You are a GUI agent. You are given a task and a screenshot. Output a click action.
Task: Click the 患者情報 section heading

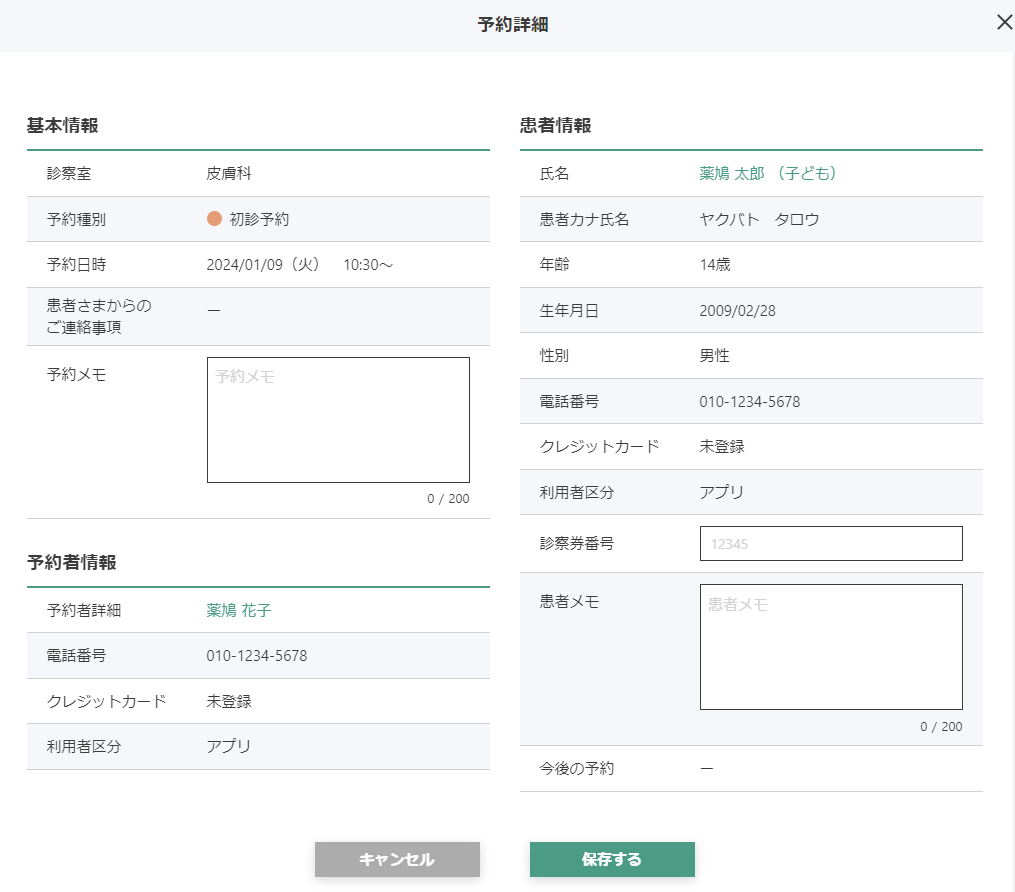[555, 125]
